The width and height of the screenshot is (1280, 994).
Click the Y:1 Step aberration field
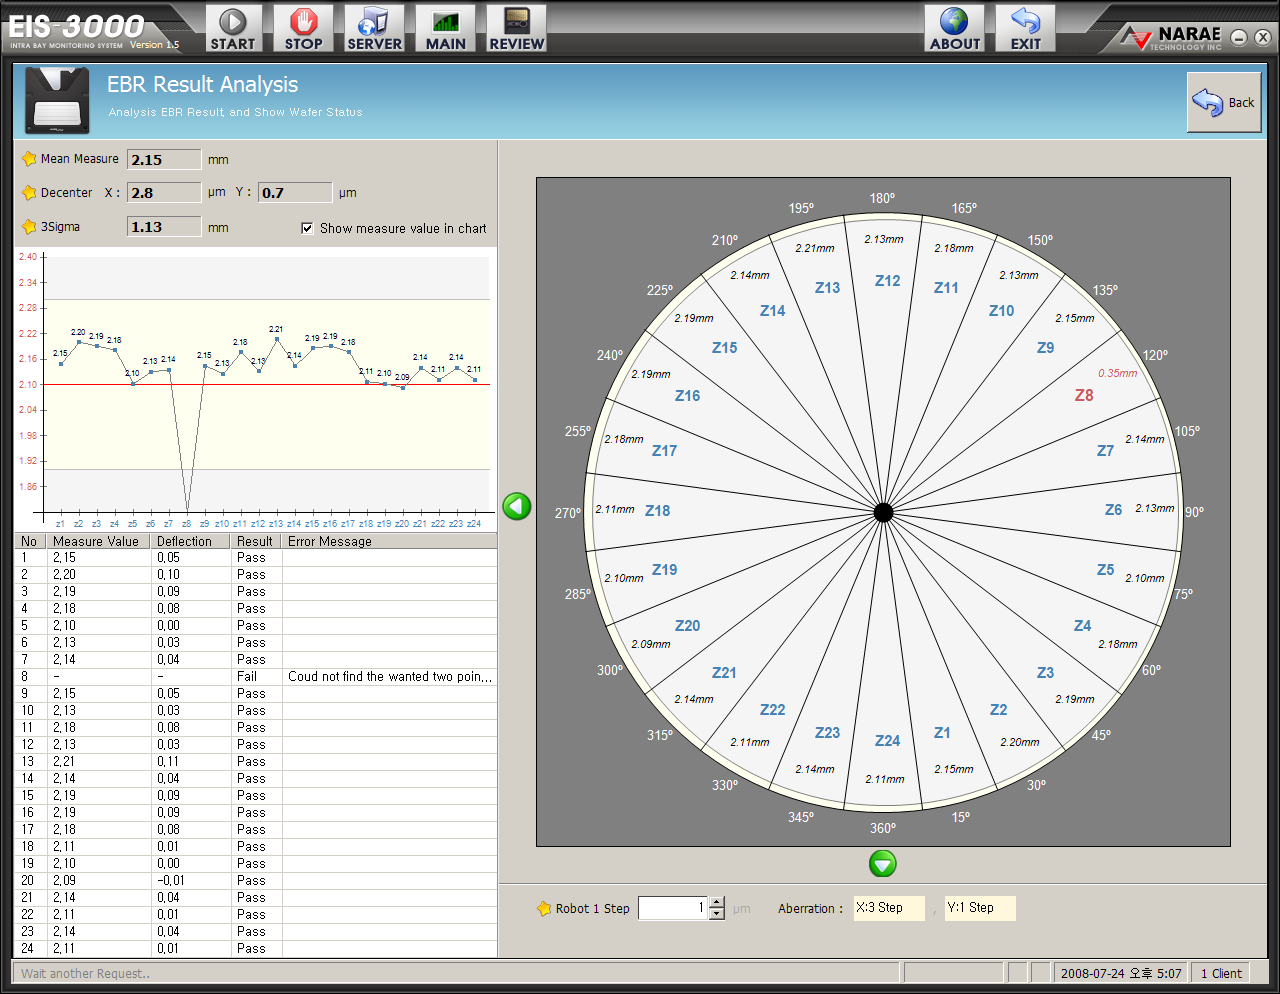coord(980,908)
